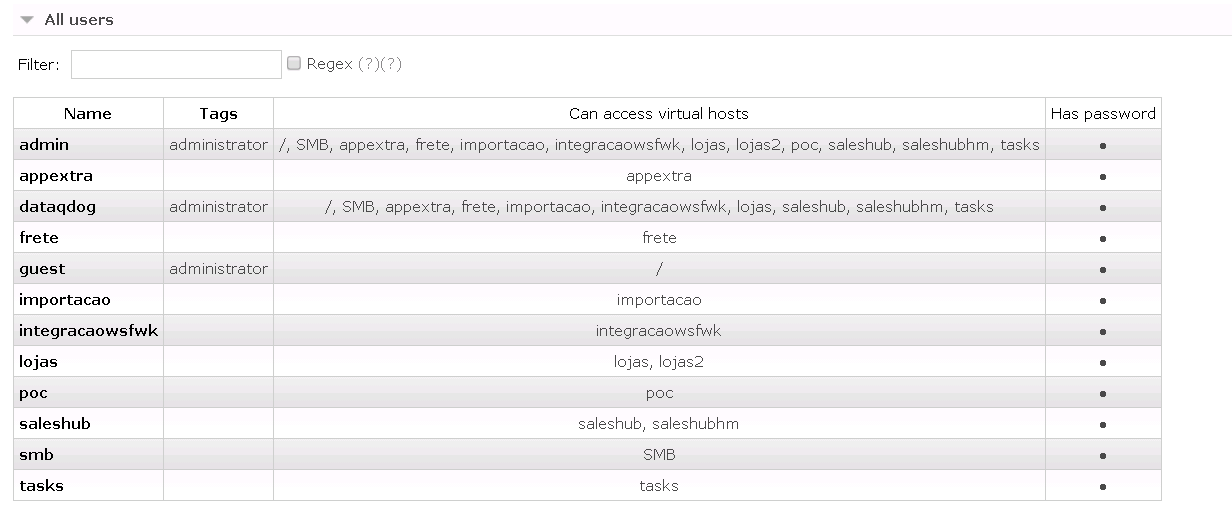The image size is (1232, 510).
Task: Enable the Regex checkbox
Action: coord(294,63)
